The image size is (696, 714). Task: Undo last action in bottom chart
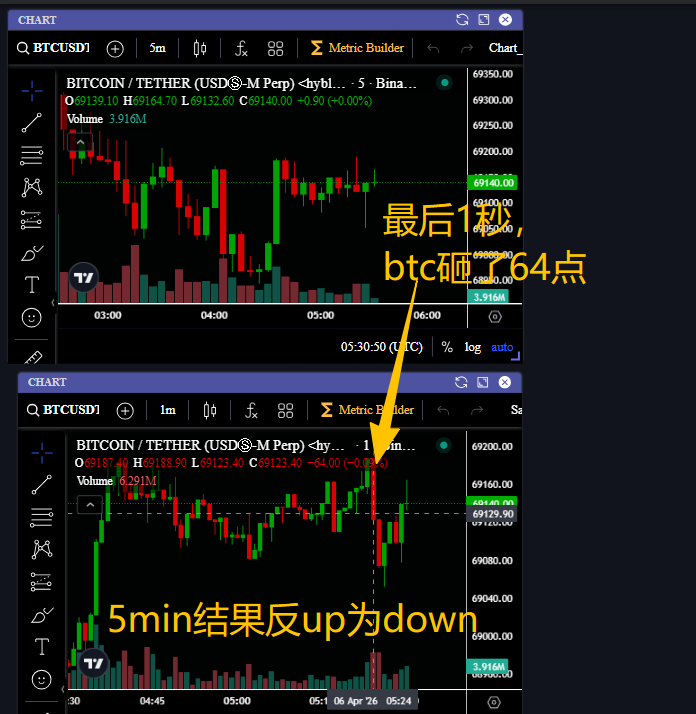pyautogui.click(x=443, y=411)
